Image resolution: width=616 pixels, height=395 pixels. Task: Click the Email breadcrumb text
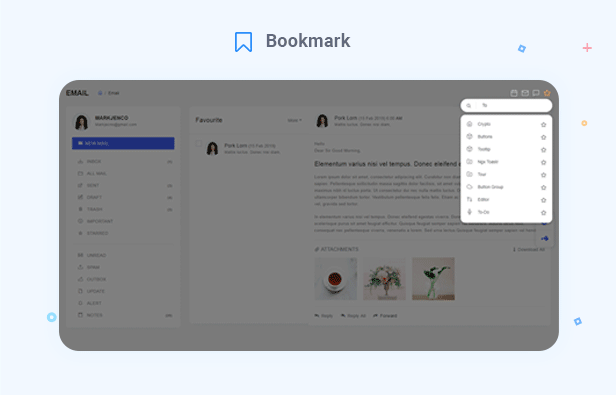tap(114, 93)
